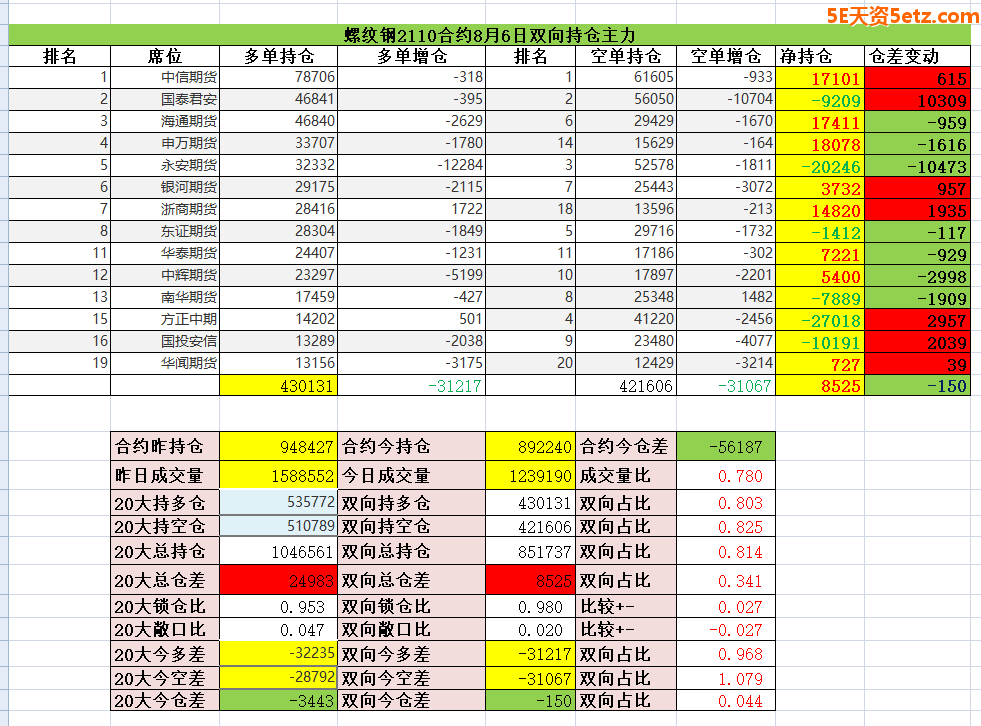Click the negative ratio -0.027
Viewport: 981px width, 726px height.
[x=726, y=630]
